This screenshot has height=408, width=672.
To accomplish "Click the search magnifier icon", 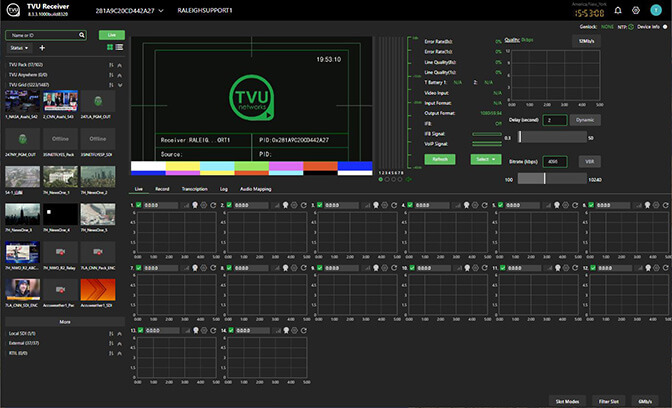I will click(81, 35).
